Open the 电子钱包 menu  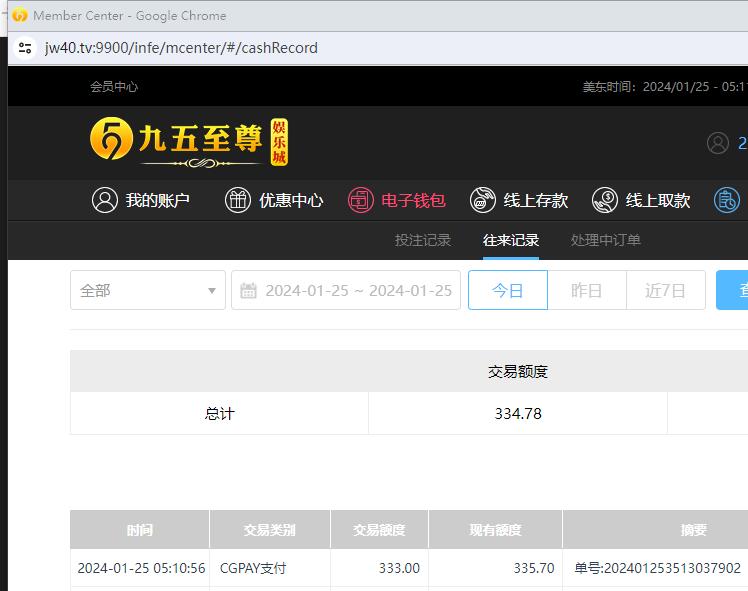pos(414,200)
